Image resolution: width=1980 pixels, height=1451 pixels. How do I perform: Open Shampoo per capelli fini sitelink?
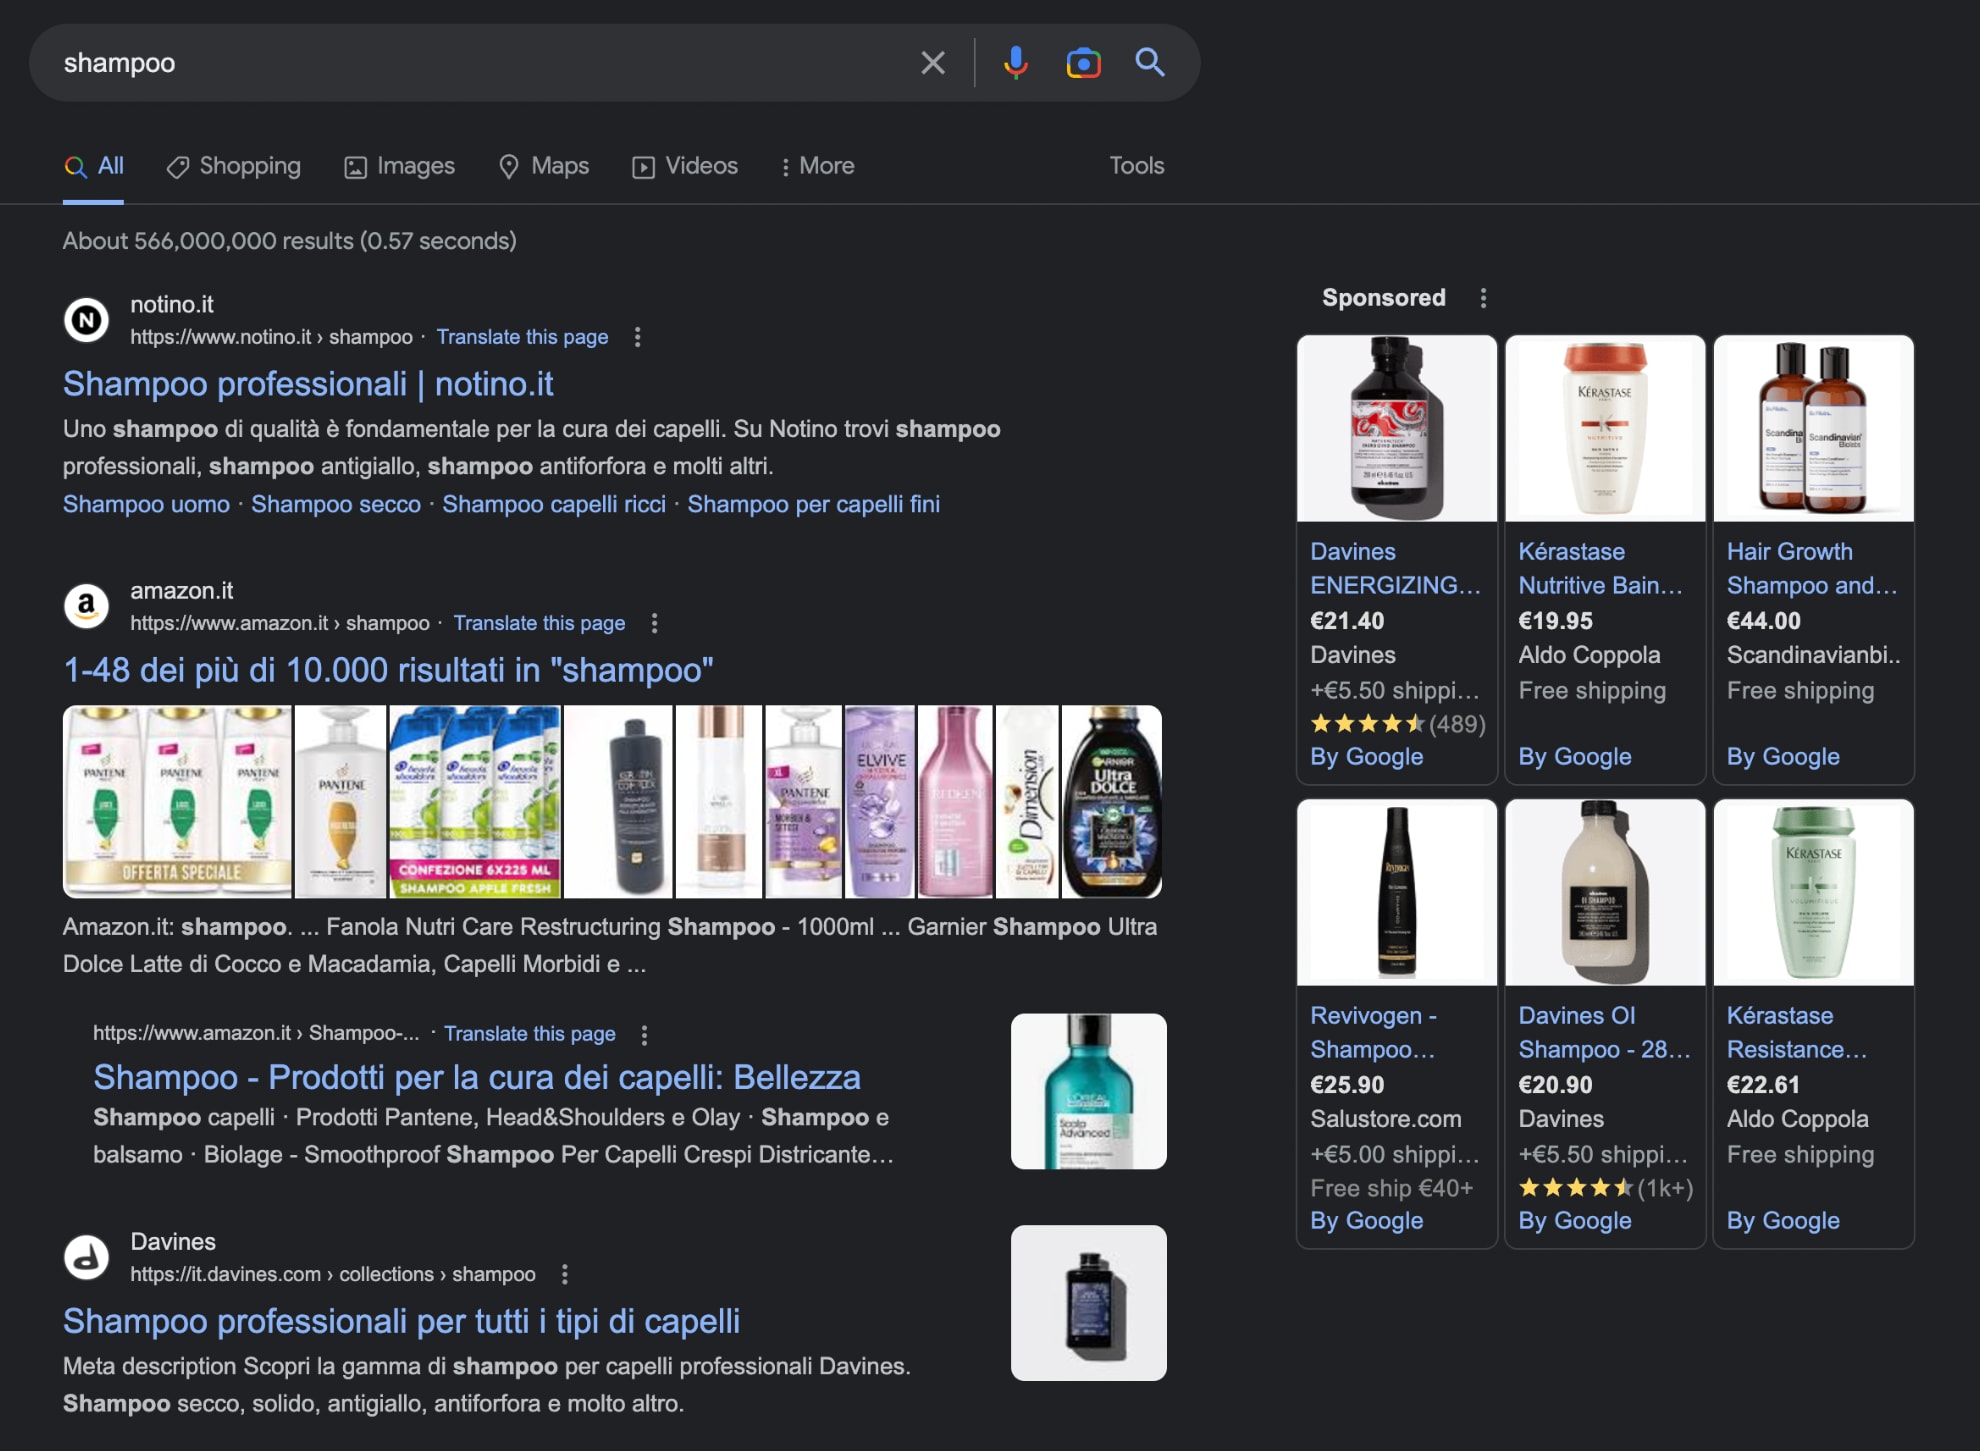pos(813,504)
